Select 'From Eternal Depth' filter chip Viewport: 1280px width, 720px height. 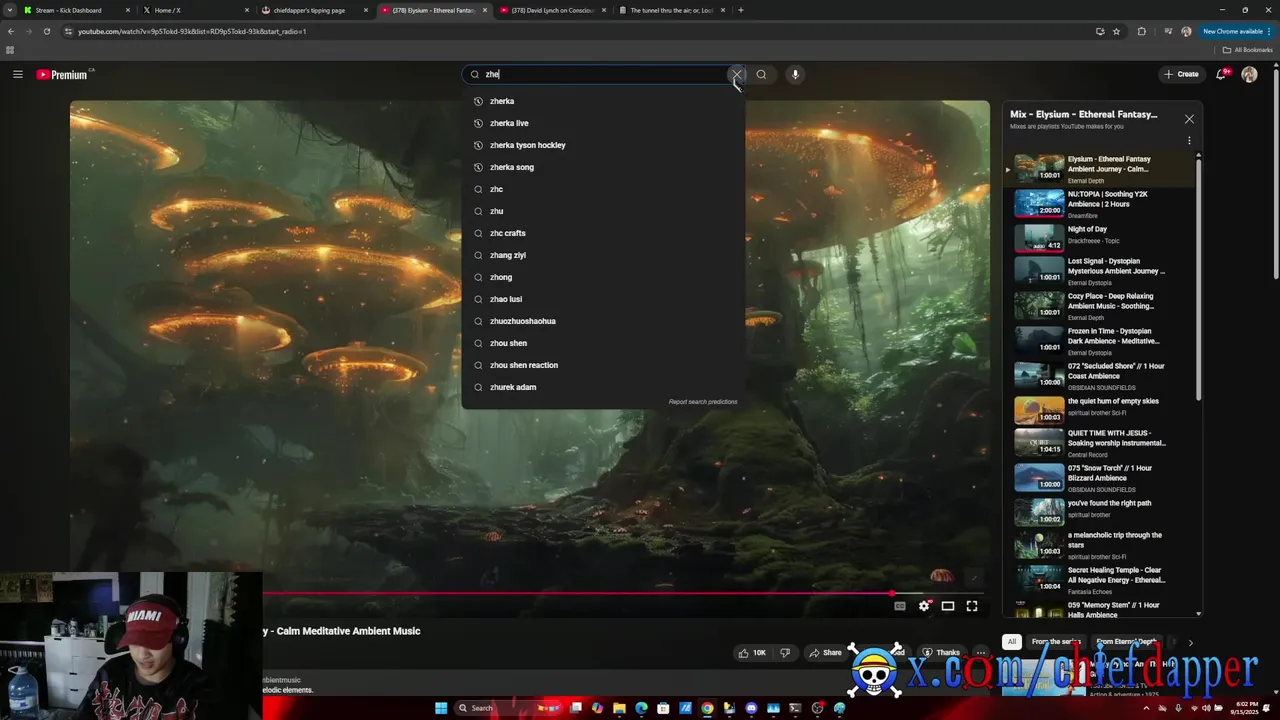(1126, 642)
